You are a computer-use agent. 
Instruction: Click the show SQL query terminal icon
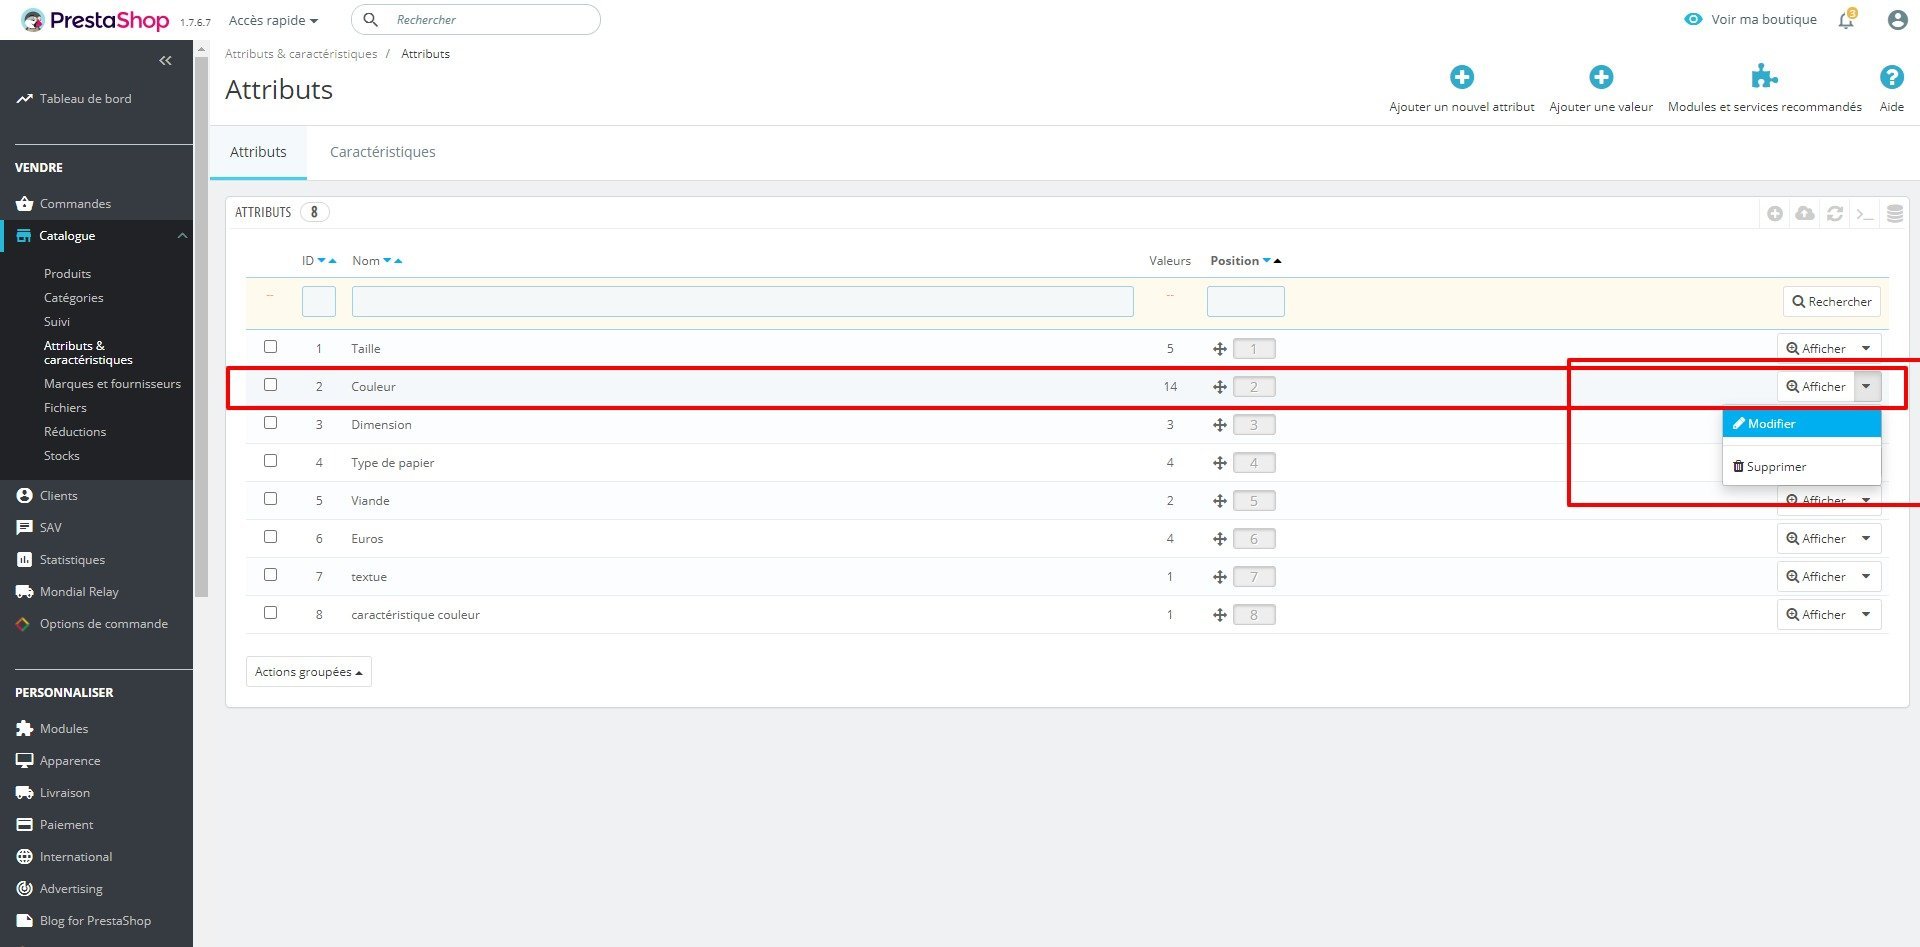[x=1865, y=213]
